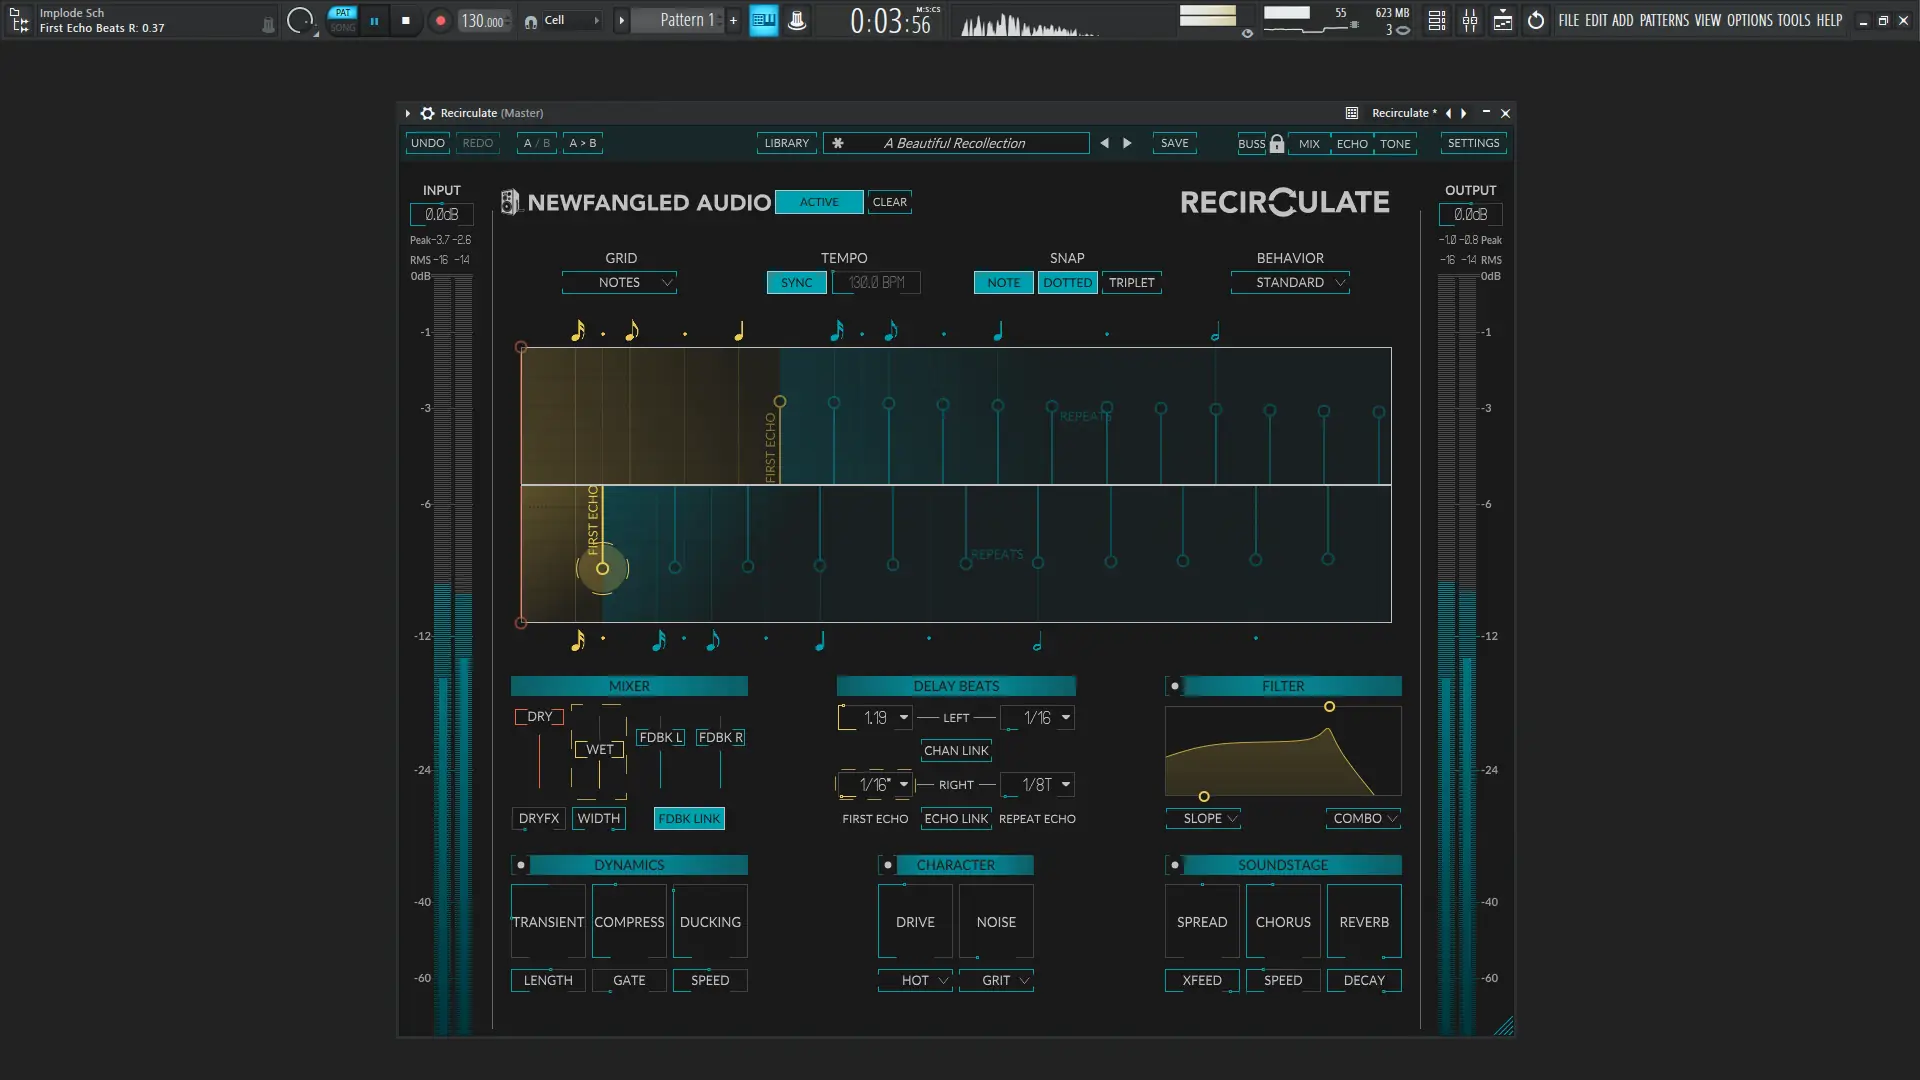Click the lock icon beside BUSS
Screen dimensions: 1920x1080
(1277, 144)
